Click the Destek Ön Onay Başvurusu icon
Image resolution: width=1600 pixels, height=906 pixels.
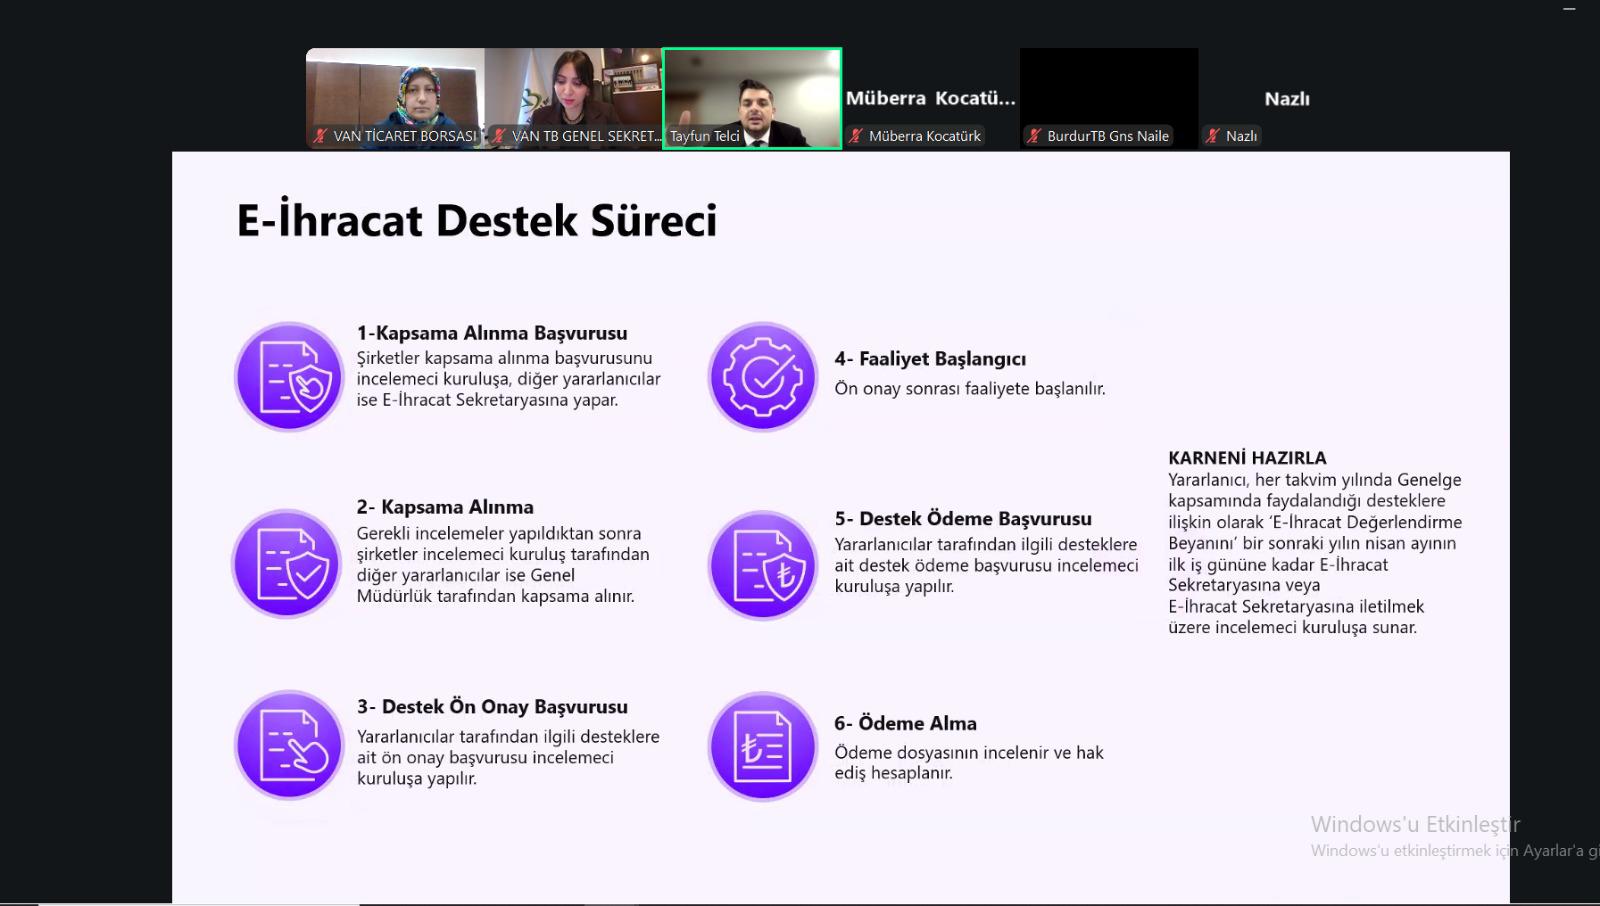(x=289, y=745)
